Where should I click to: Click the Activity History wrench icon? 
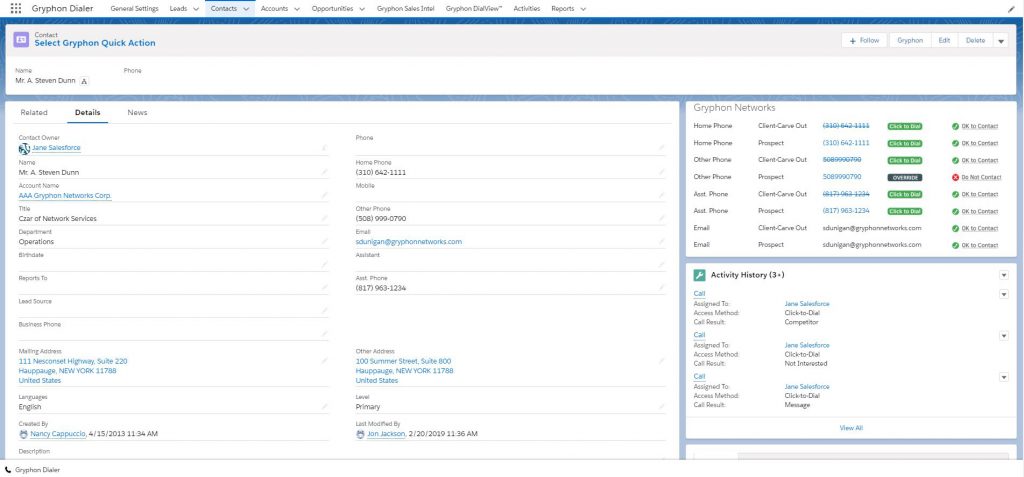click(x=699, y=275)
